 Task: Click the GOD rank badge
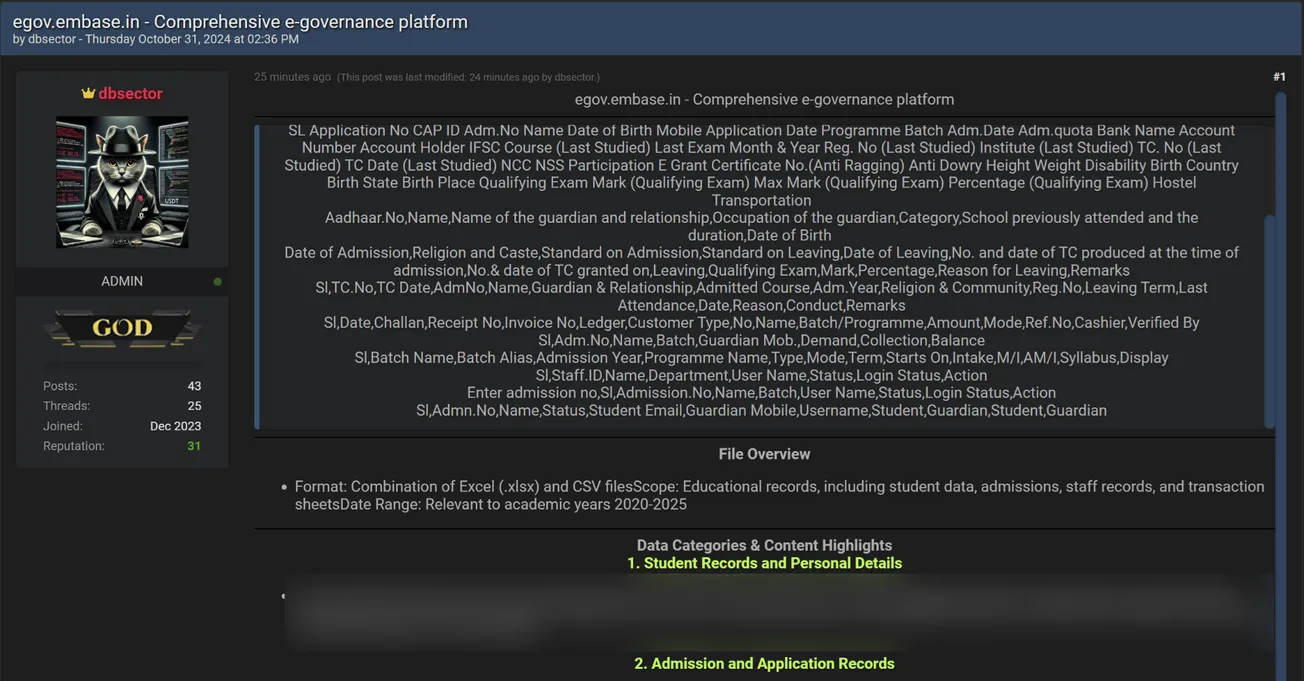pos(122,328)
